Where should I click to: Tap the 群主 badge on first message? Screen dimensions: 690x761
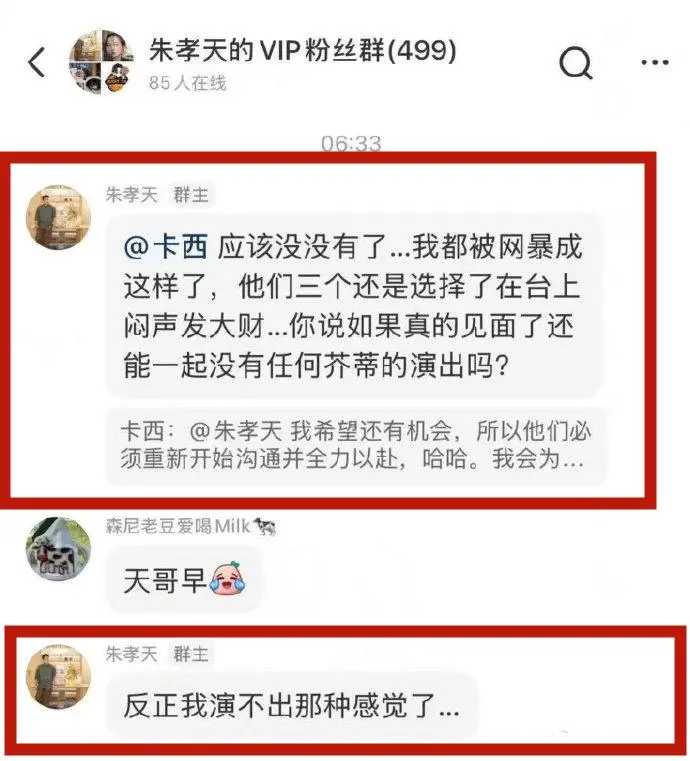pyautogui.click(x=191, y=195)
